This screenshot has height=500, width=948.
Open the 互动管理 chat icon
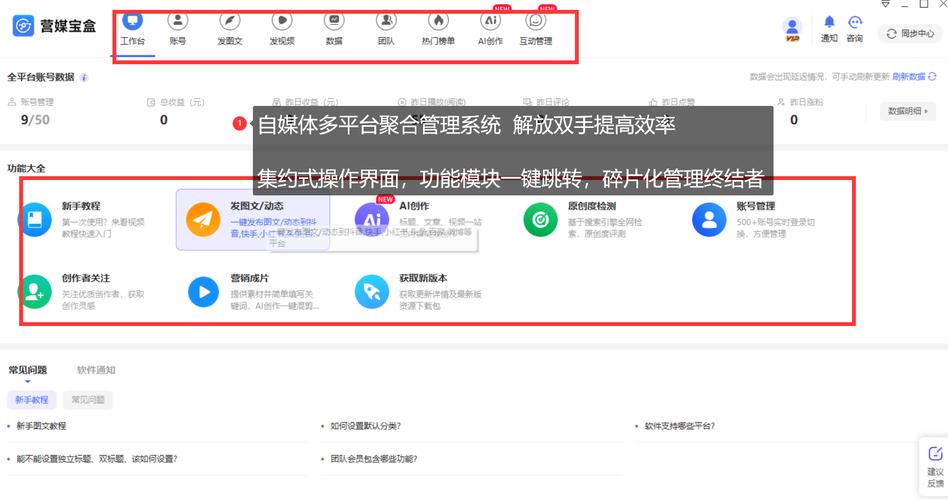click(x=536, y=21)
